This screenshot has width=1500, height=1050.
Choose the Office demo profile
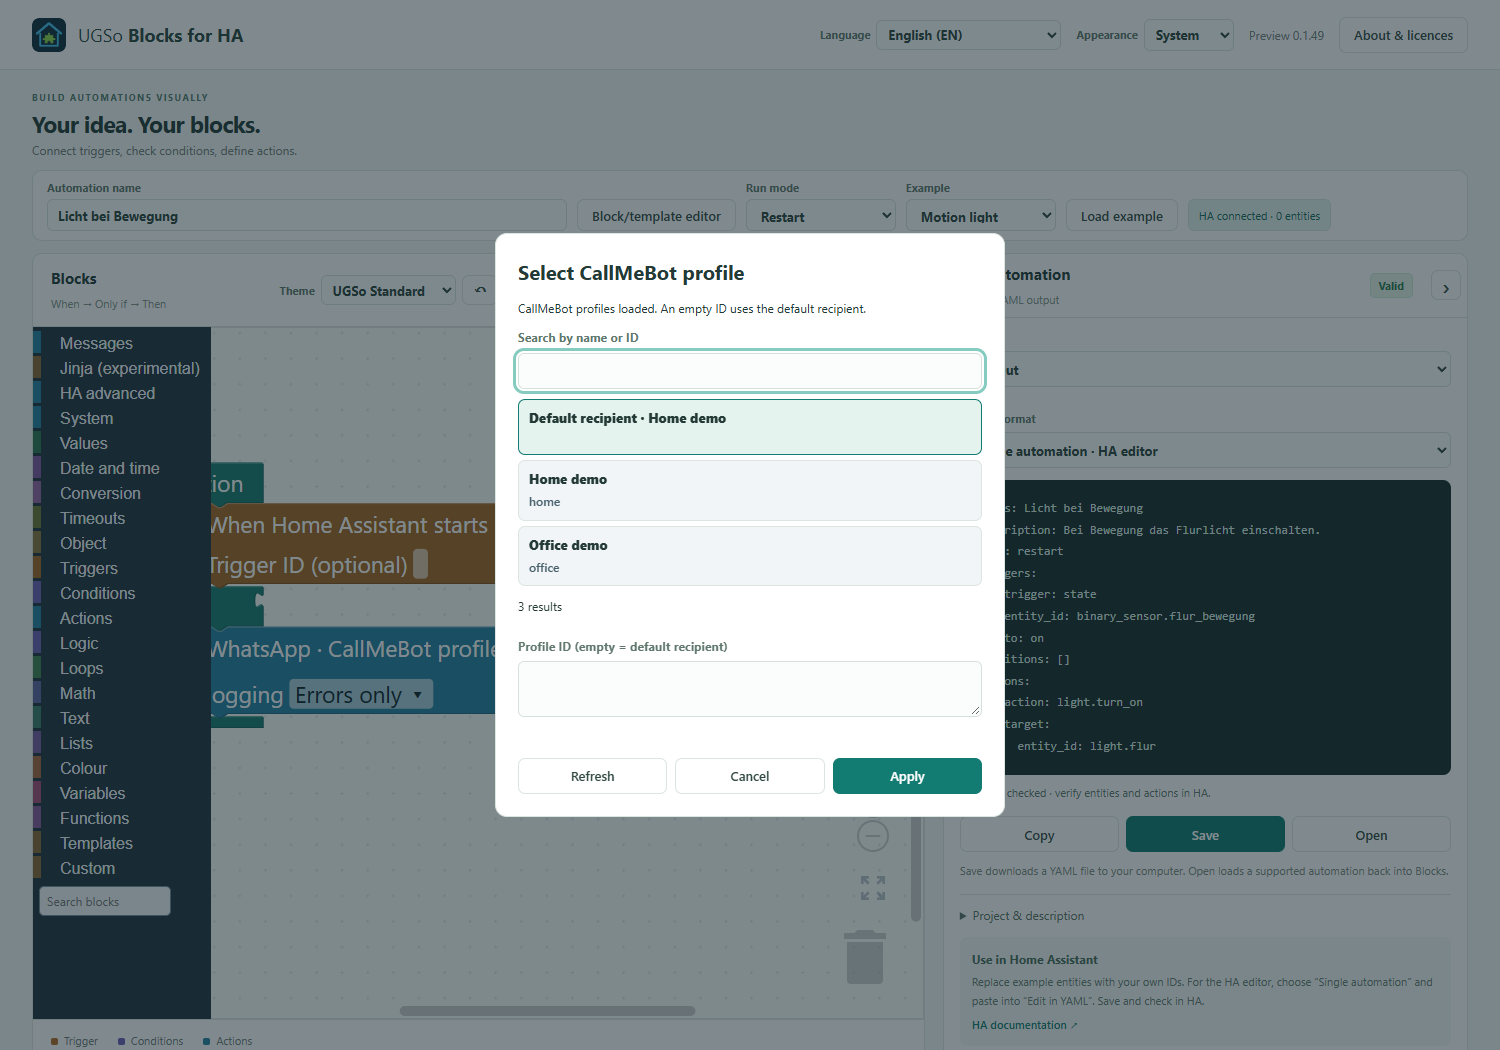click(x=750, y=556)
